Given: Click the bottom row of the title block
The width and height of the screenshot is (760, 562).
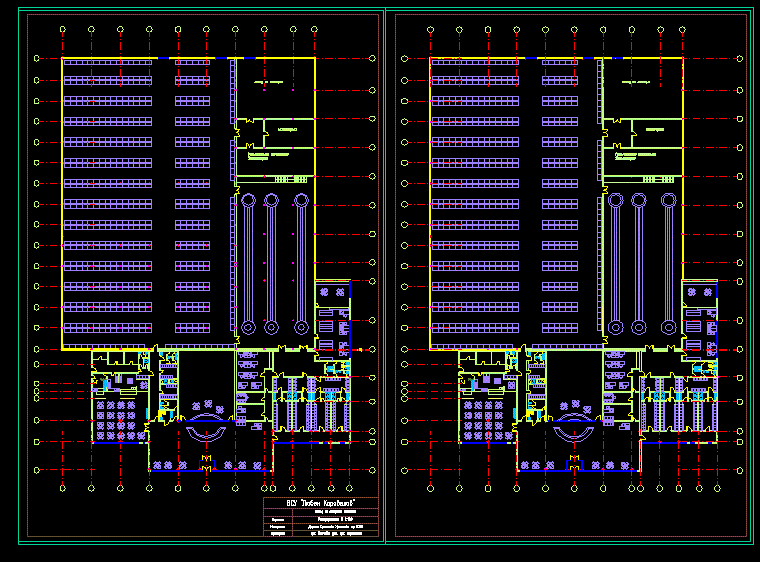Looking at the screenshot, I should (x=320, y=535).
